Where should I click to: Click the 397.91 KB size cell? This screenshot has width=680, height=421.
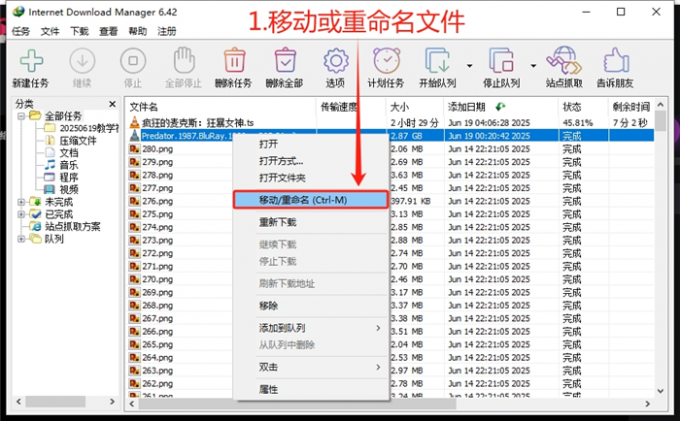(x=408, y=201)
